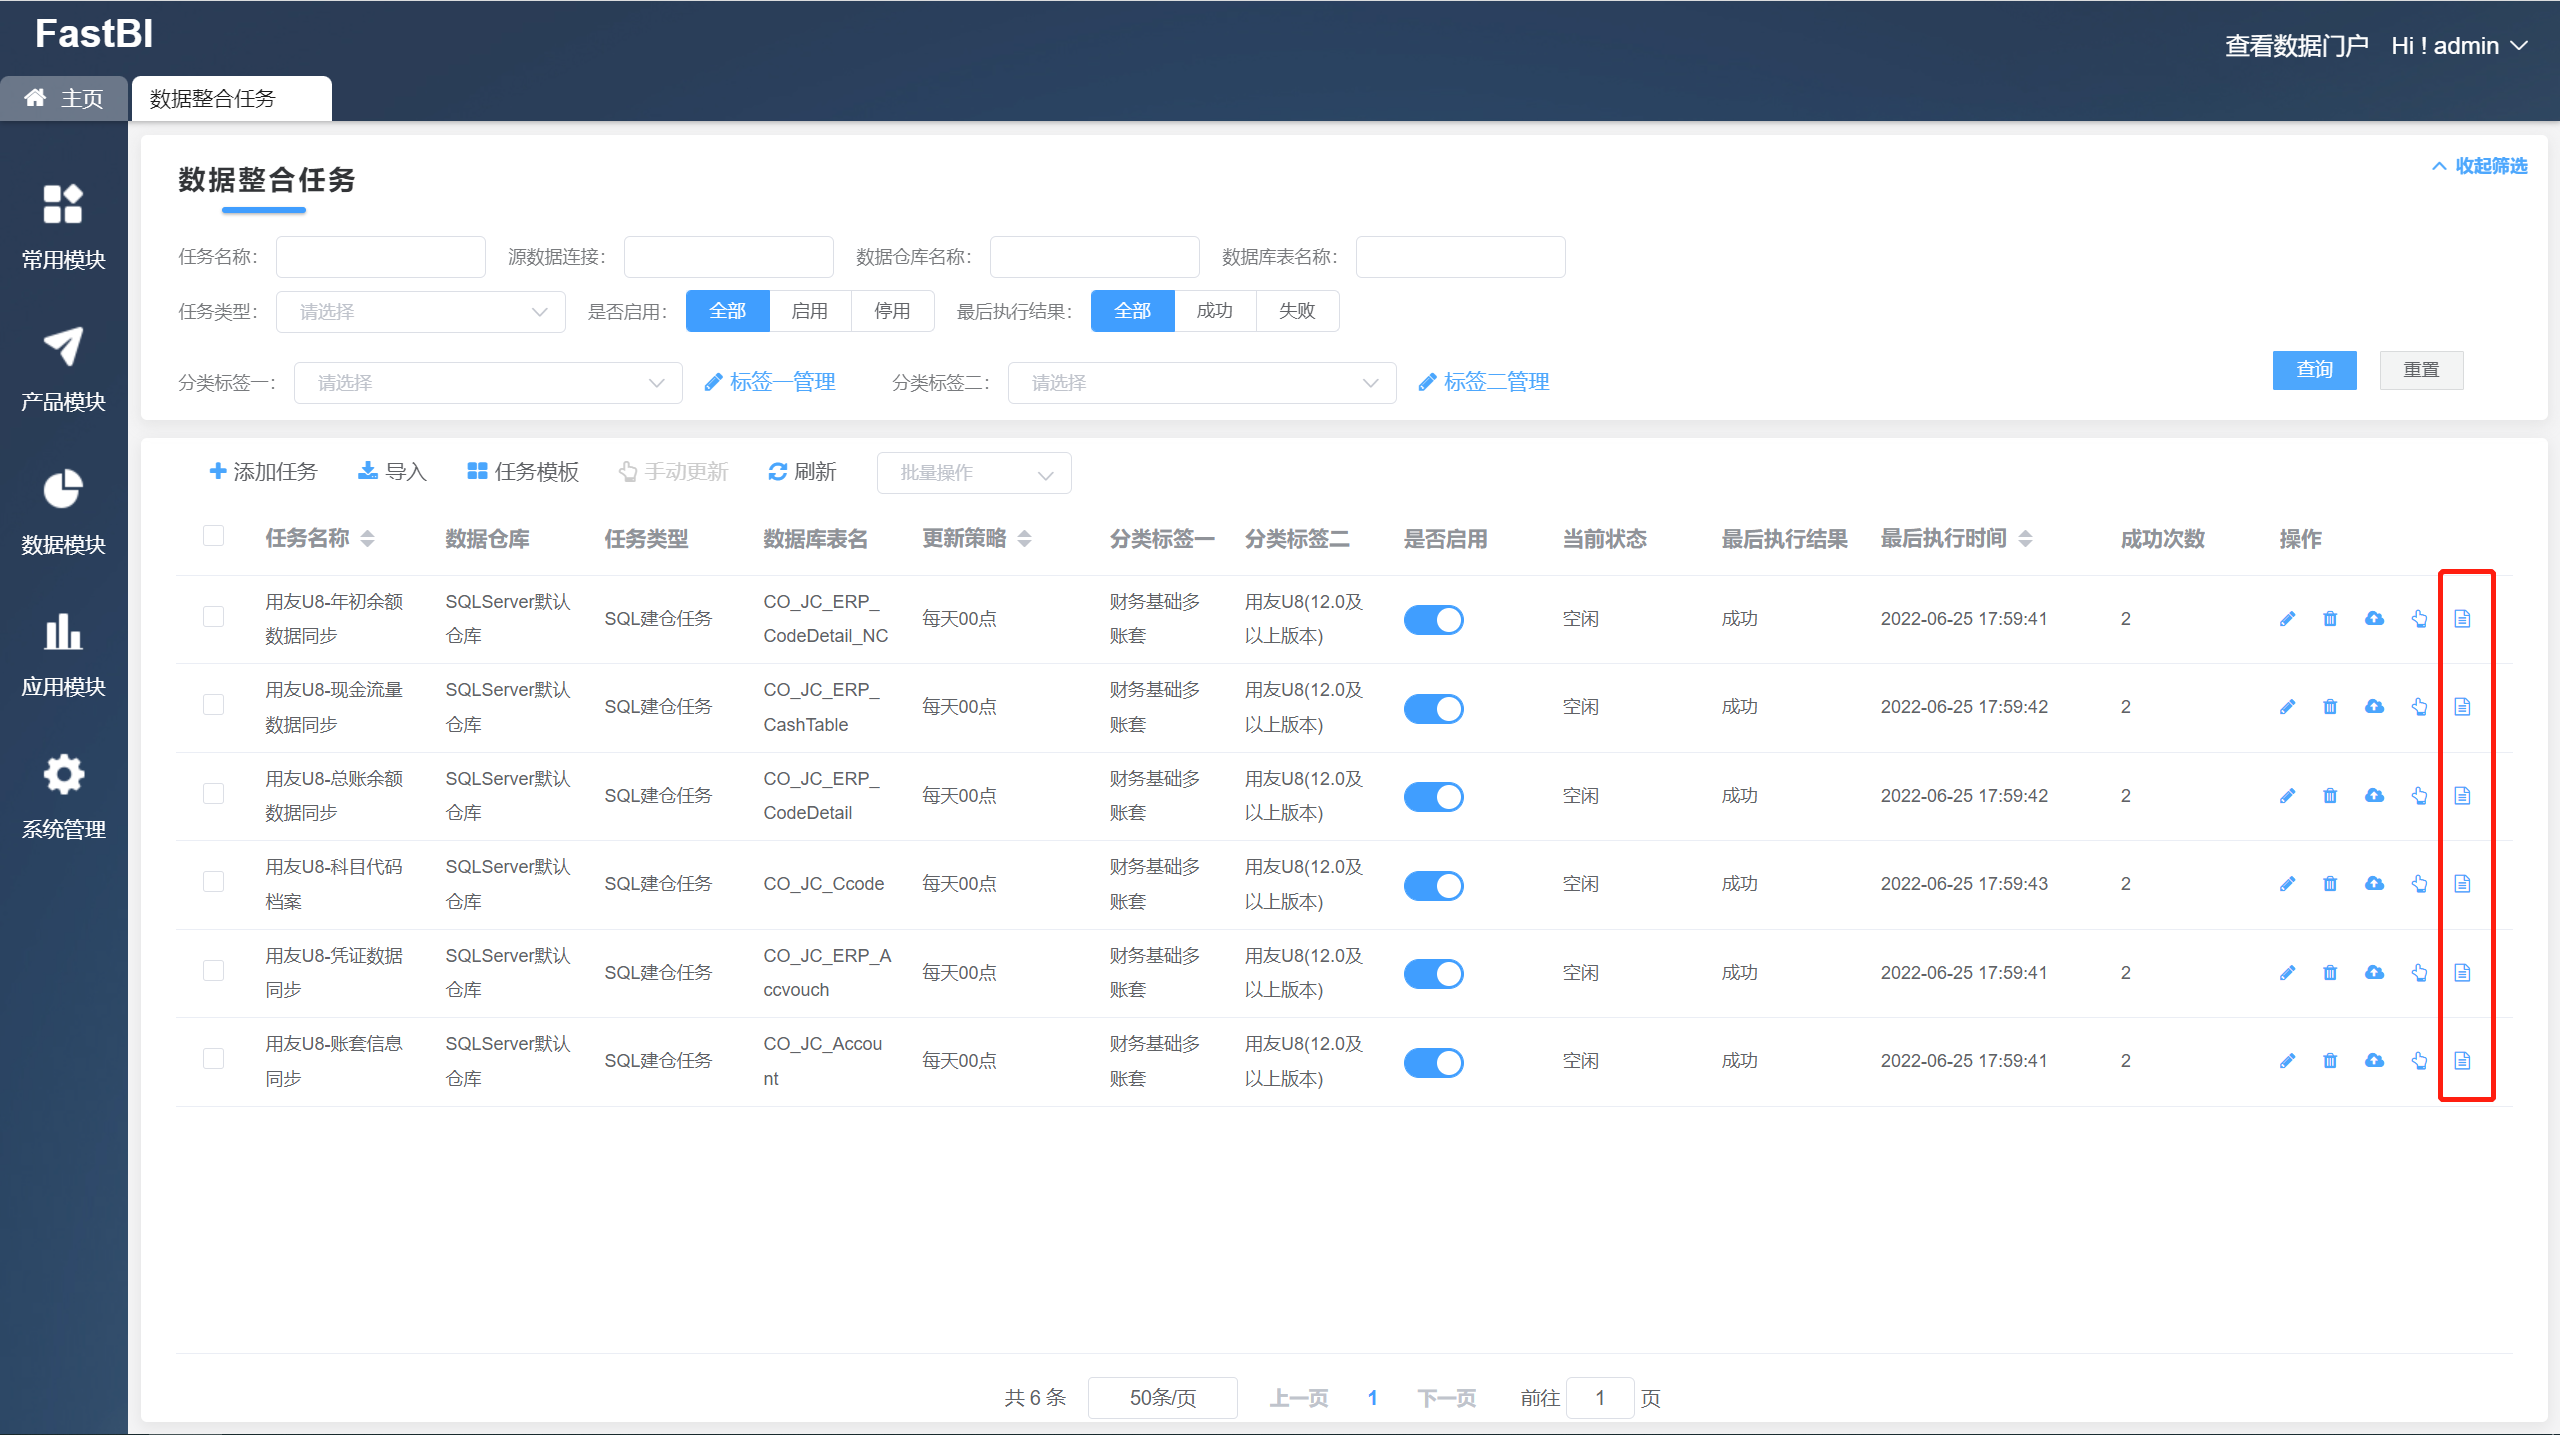Click cloud upload icon for 用友U8-总账余额数据同步
Screen dimensions: 2560x1435
[2374, 796]
